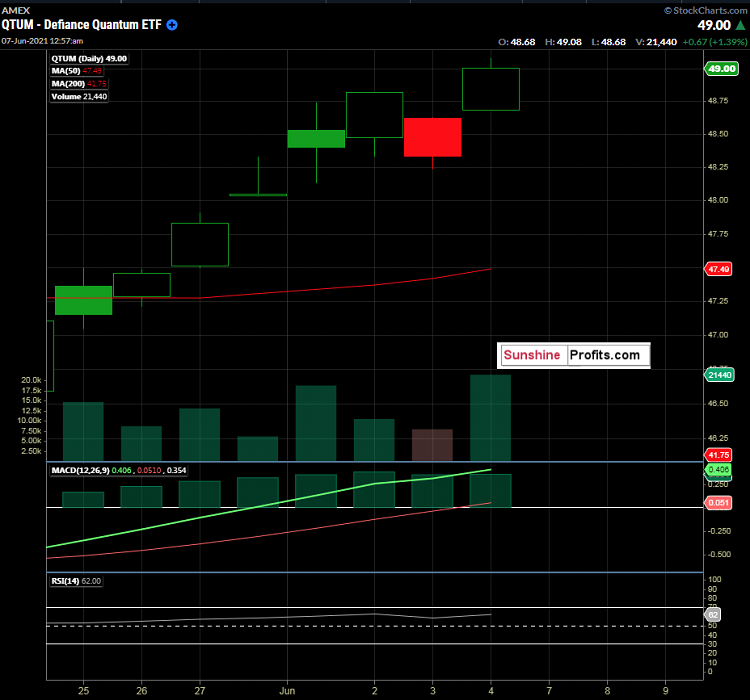Click the hollow candlestick for June 2
The width and height of the screenshot is (750, 700).
(375, 115)
